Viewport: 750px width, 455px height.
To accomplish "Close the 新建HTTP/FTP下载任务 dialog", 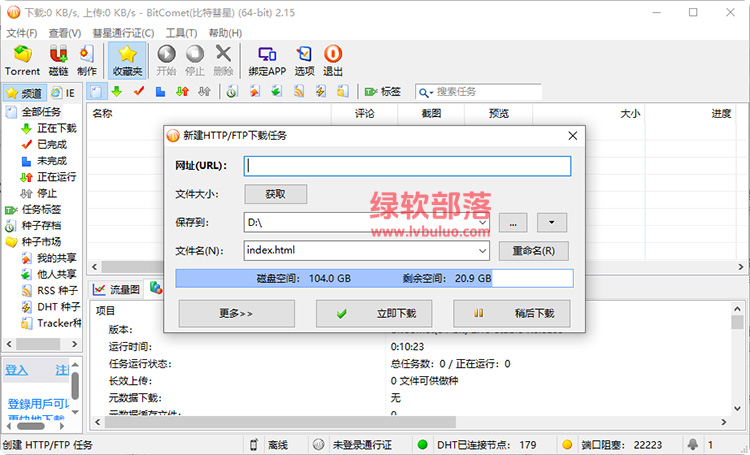I will coord(573,136).
